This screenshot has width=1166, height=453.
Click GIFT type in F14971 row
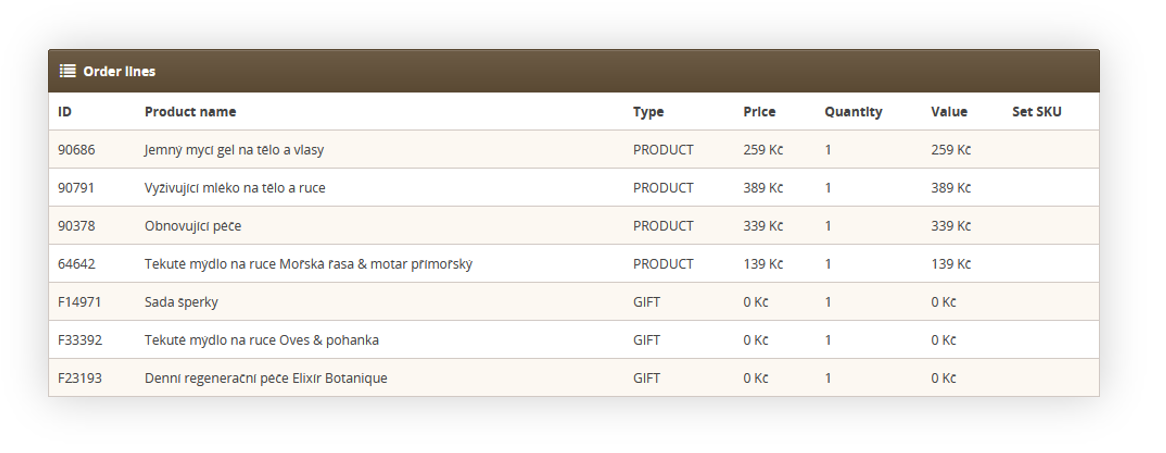[x=647, y=302]
